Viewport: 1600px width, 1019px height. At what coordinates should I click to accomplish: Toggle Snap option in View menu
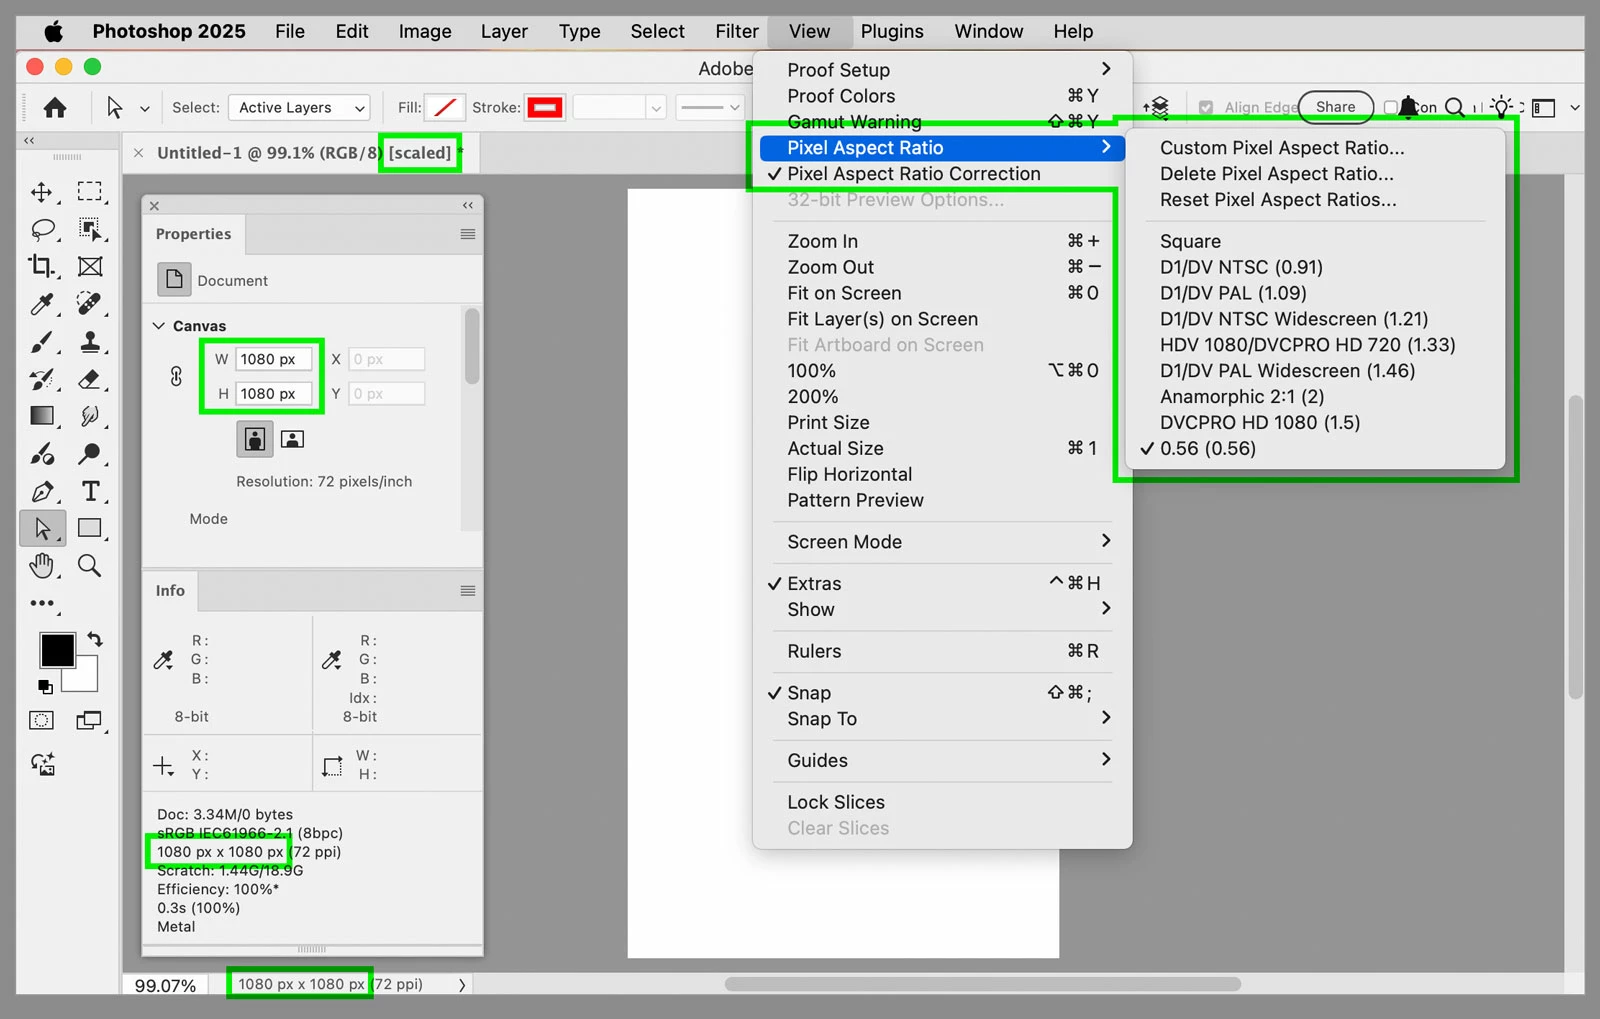[x=941, y=693]
